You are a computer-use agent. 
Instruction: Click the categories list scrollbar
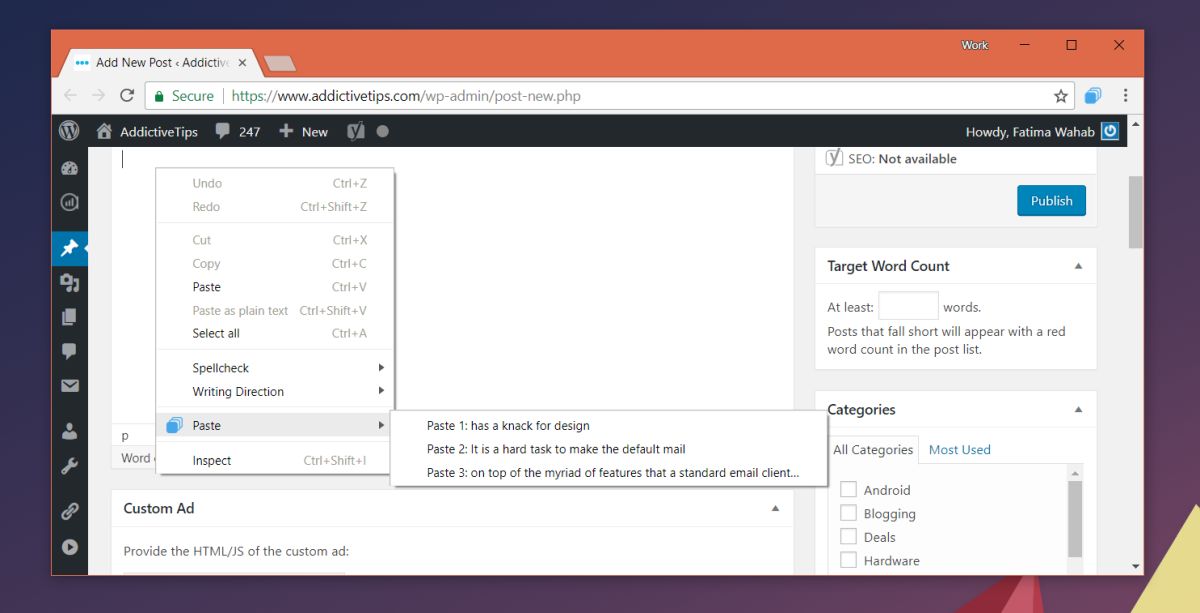[1076, 518]
